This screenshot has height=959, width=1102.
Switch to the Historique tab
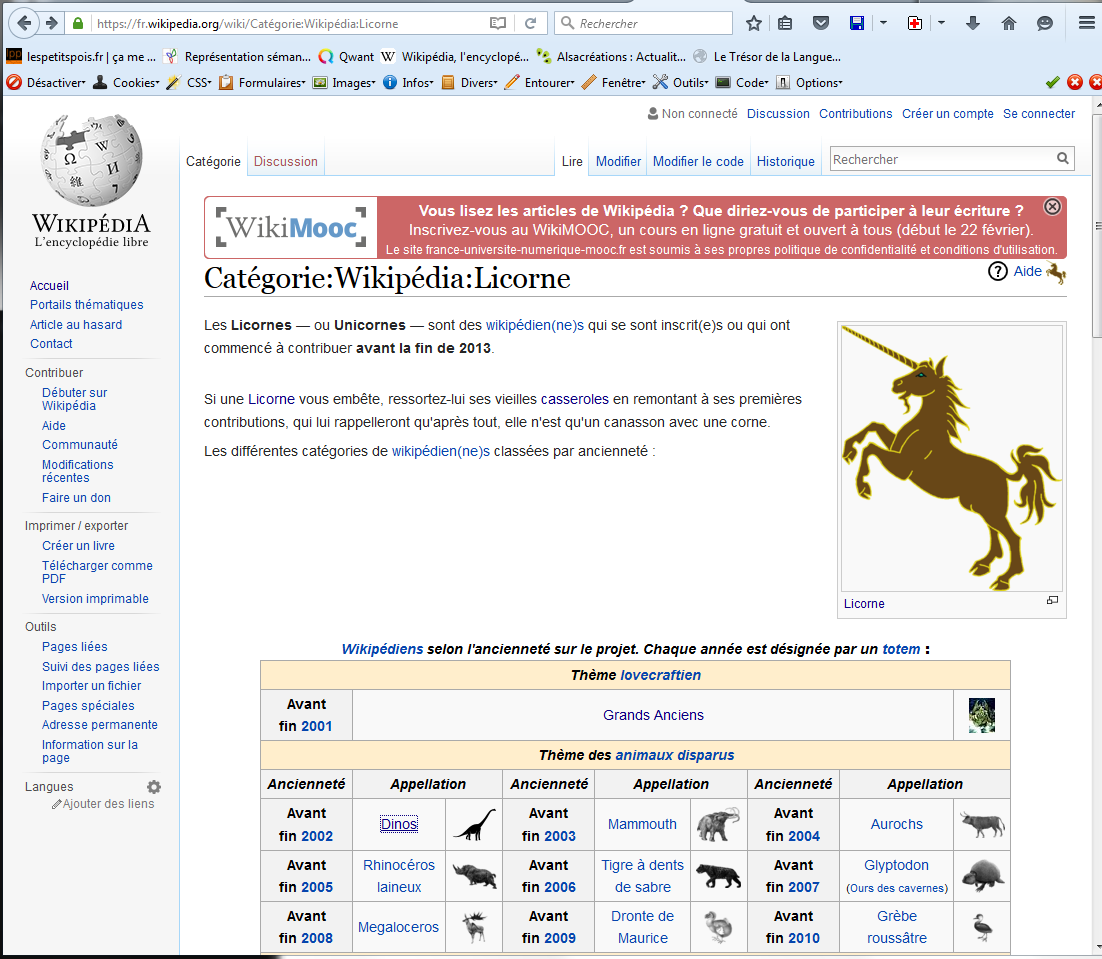point(785,161)
